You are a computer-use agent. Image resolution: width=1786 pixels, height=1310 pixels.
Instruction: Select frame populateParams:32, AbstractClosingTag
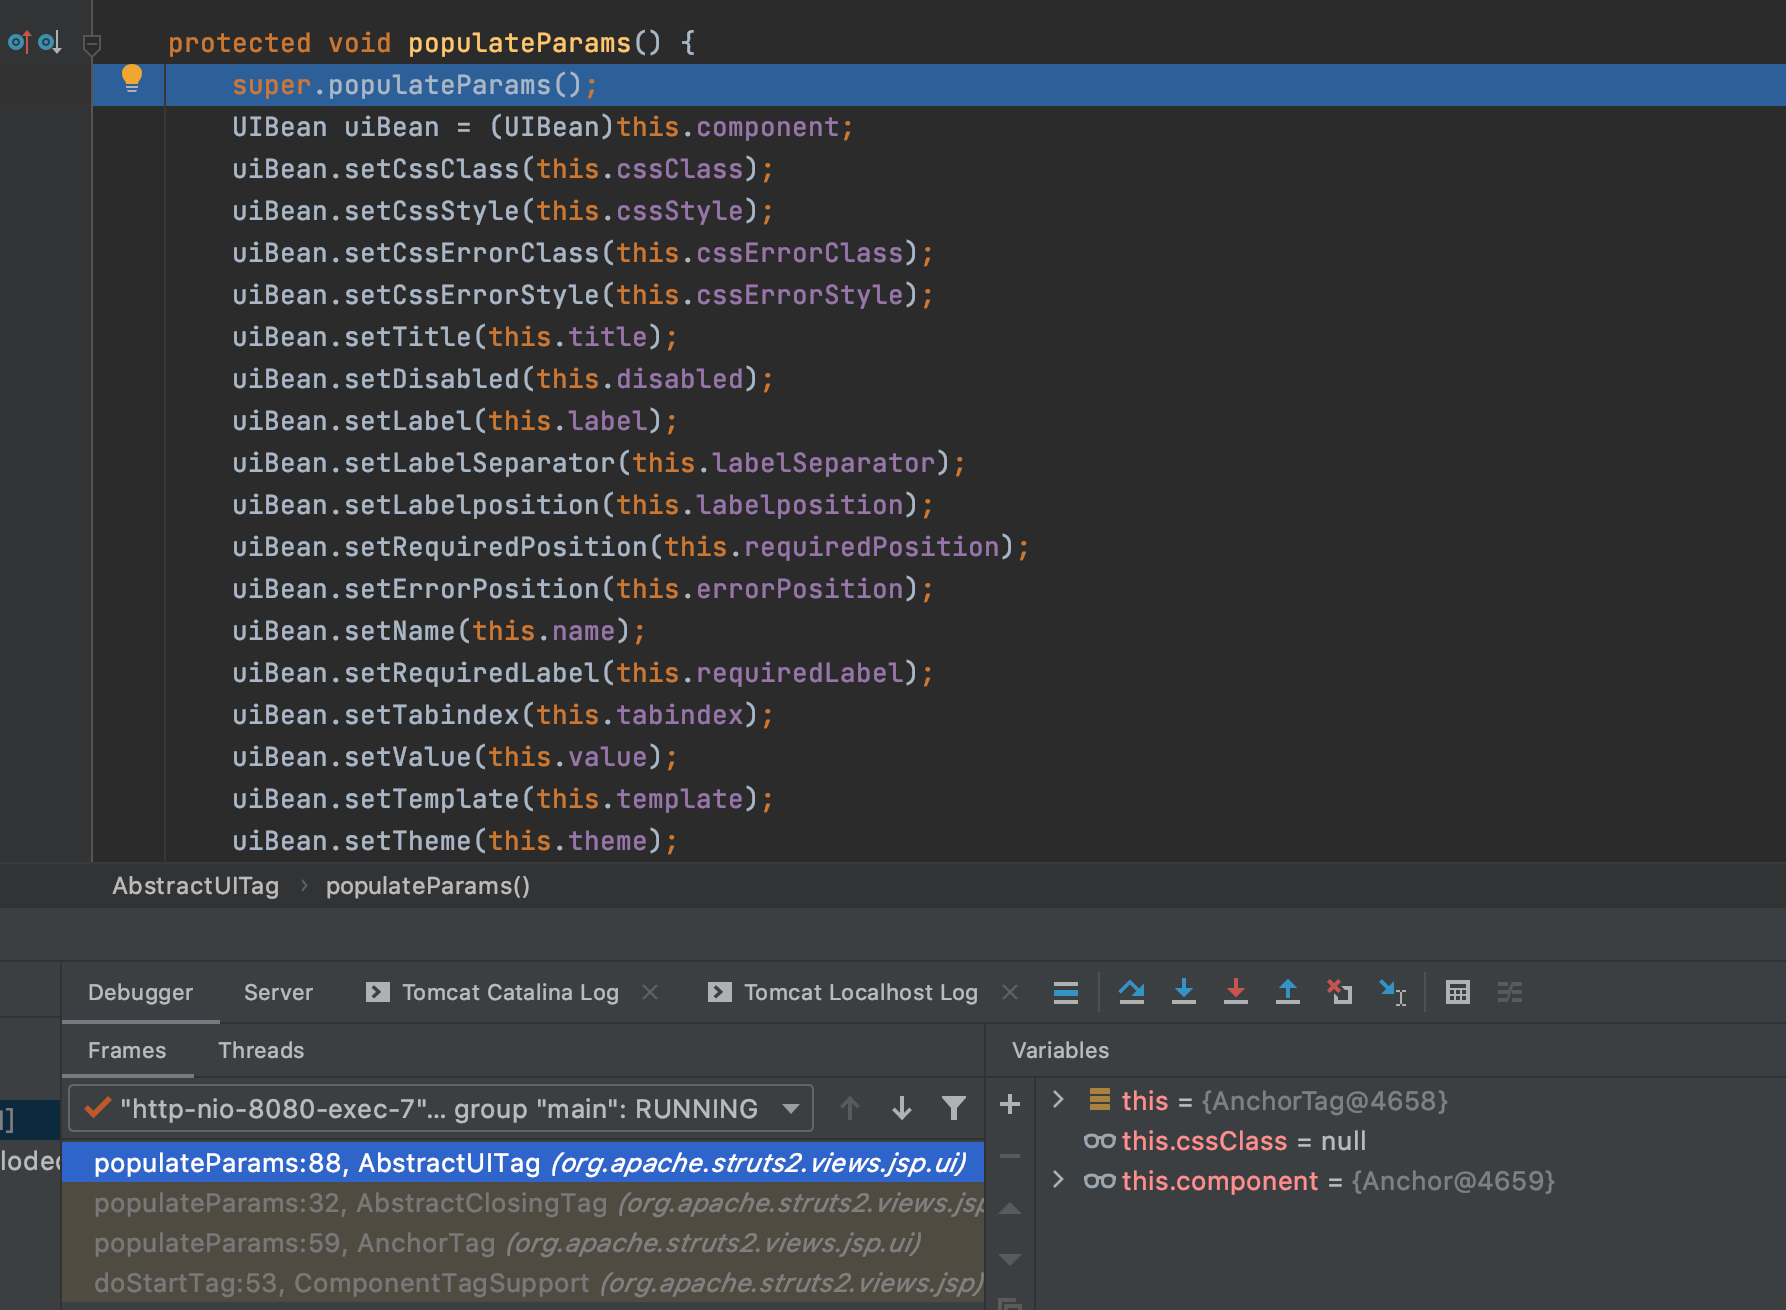(523, 1203)
